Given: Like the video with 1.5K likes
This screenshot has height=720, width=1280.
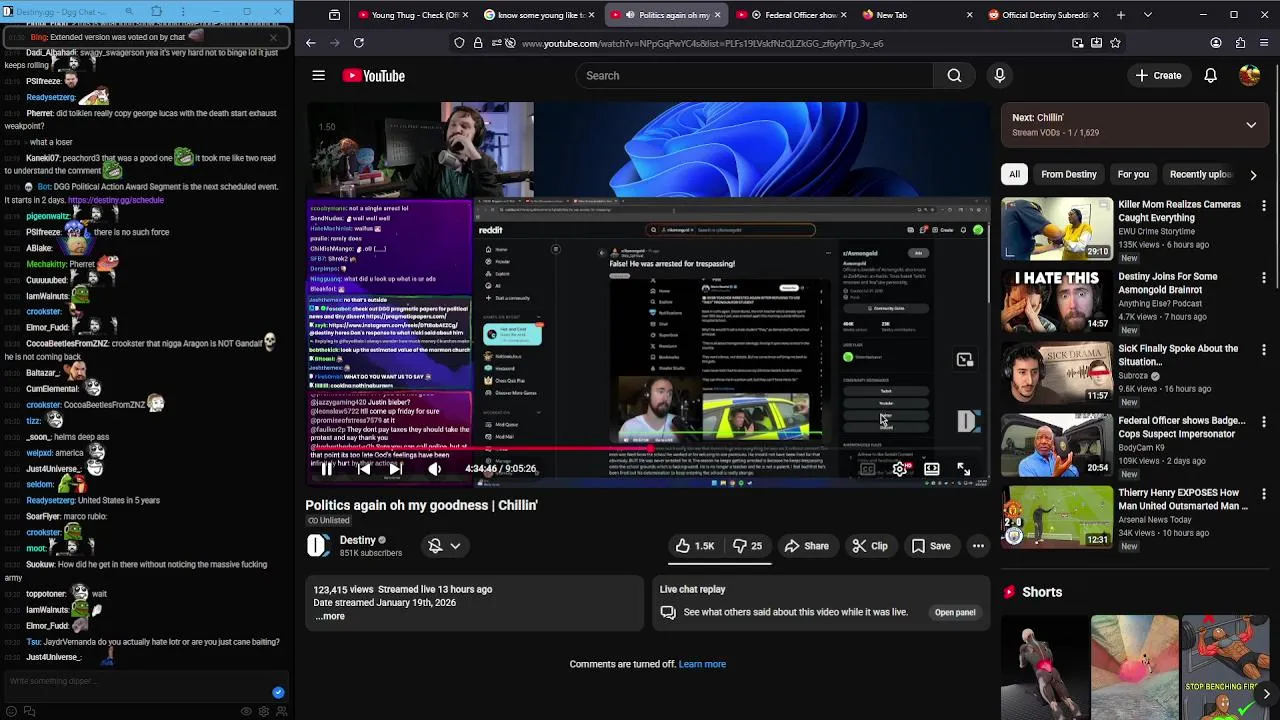Looking at the screenshot, I should [x=696, y=546].
